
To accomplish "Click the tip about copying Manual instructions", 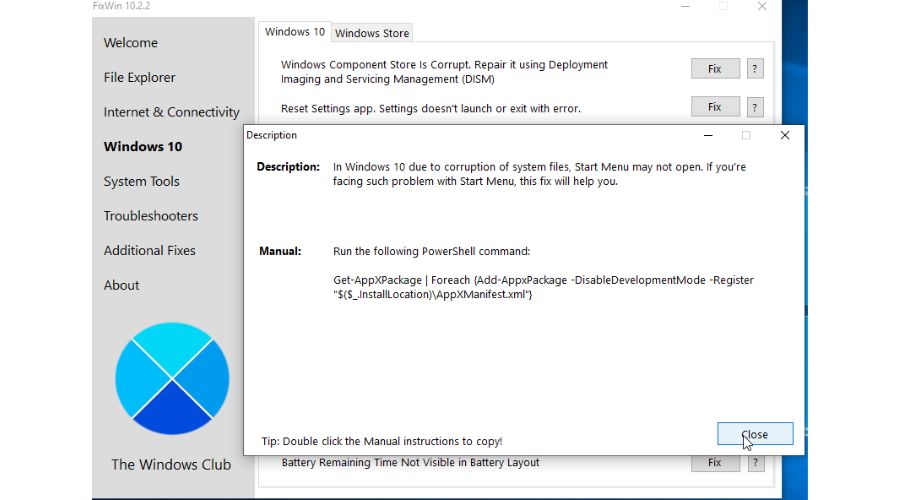I will point(382,441).
